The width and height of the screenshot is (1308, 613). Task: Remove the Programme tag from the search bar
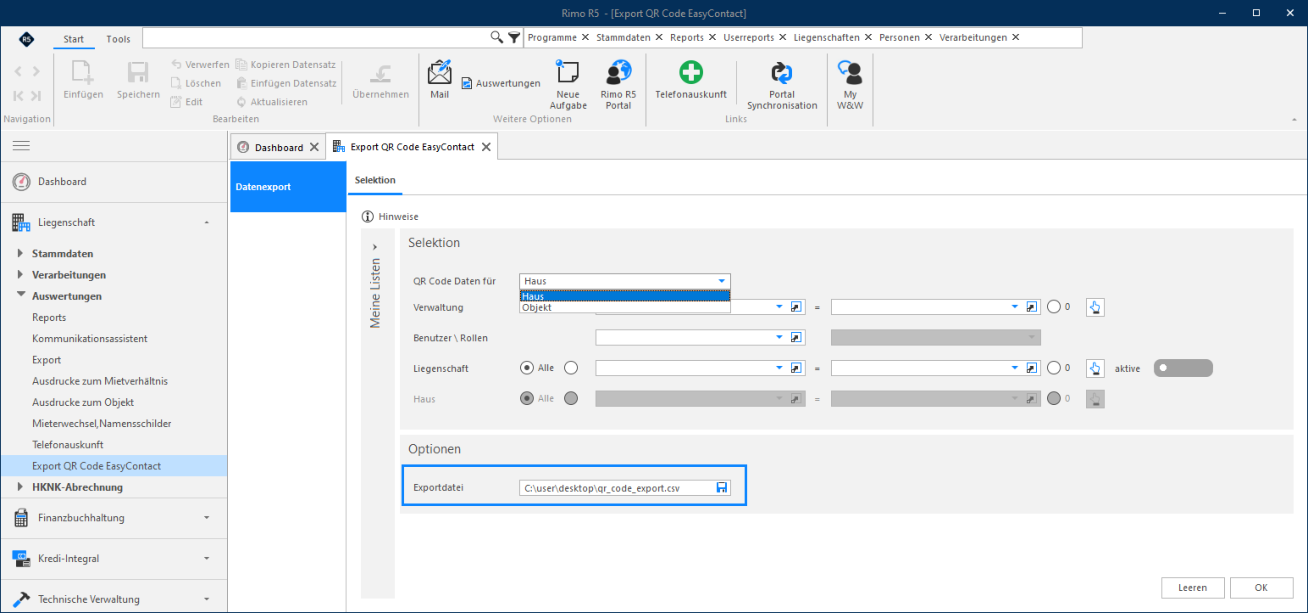(x=584, y=37)
